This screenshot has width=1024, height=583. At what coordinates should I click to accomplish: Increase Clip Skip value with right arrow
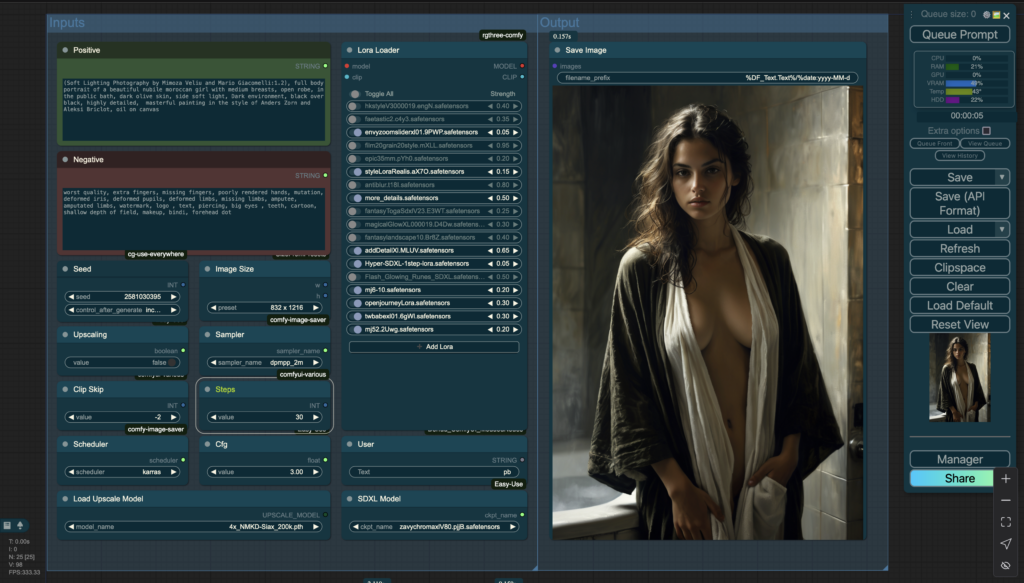(173, 417)
